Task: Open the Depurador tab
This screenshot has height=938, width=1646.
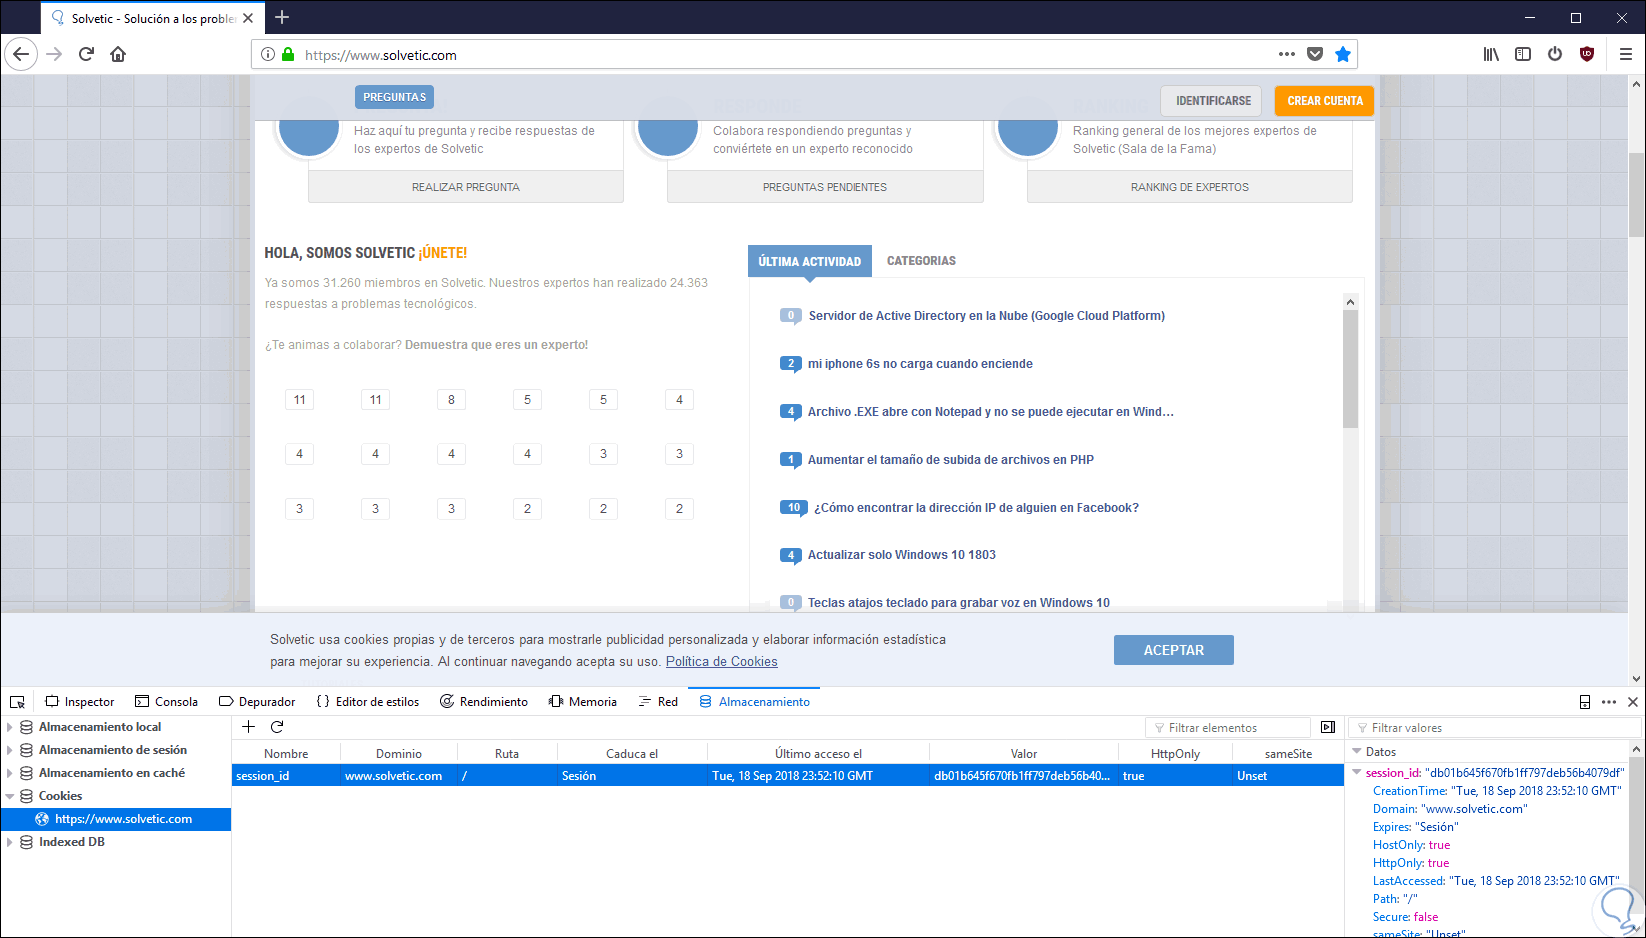Action: [257, 702]
